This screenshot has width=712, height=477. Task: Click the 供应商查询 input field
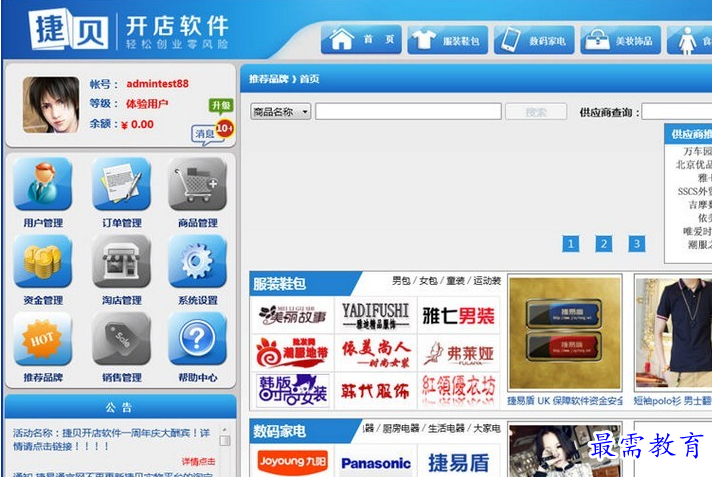pyautogui.click(x=677, y=112)
